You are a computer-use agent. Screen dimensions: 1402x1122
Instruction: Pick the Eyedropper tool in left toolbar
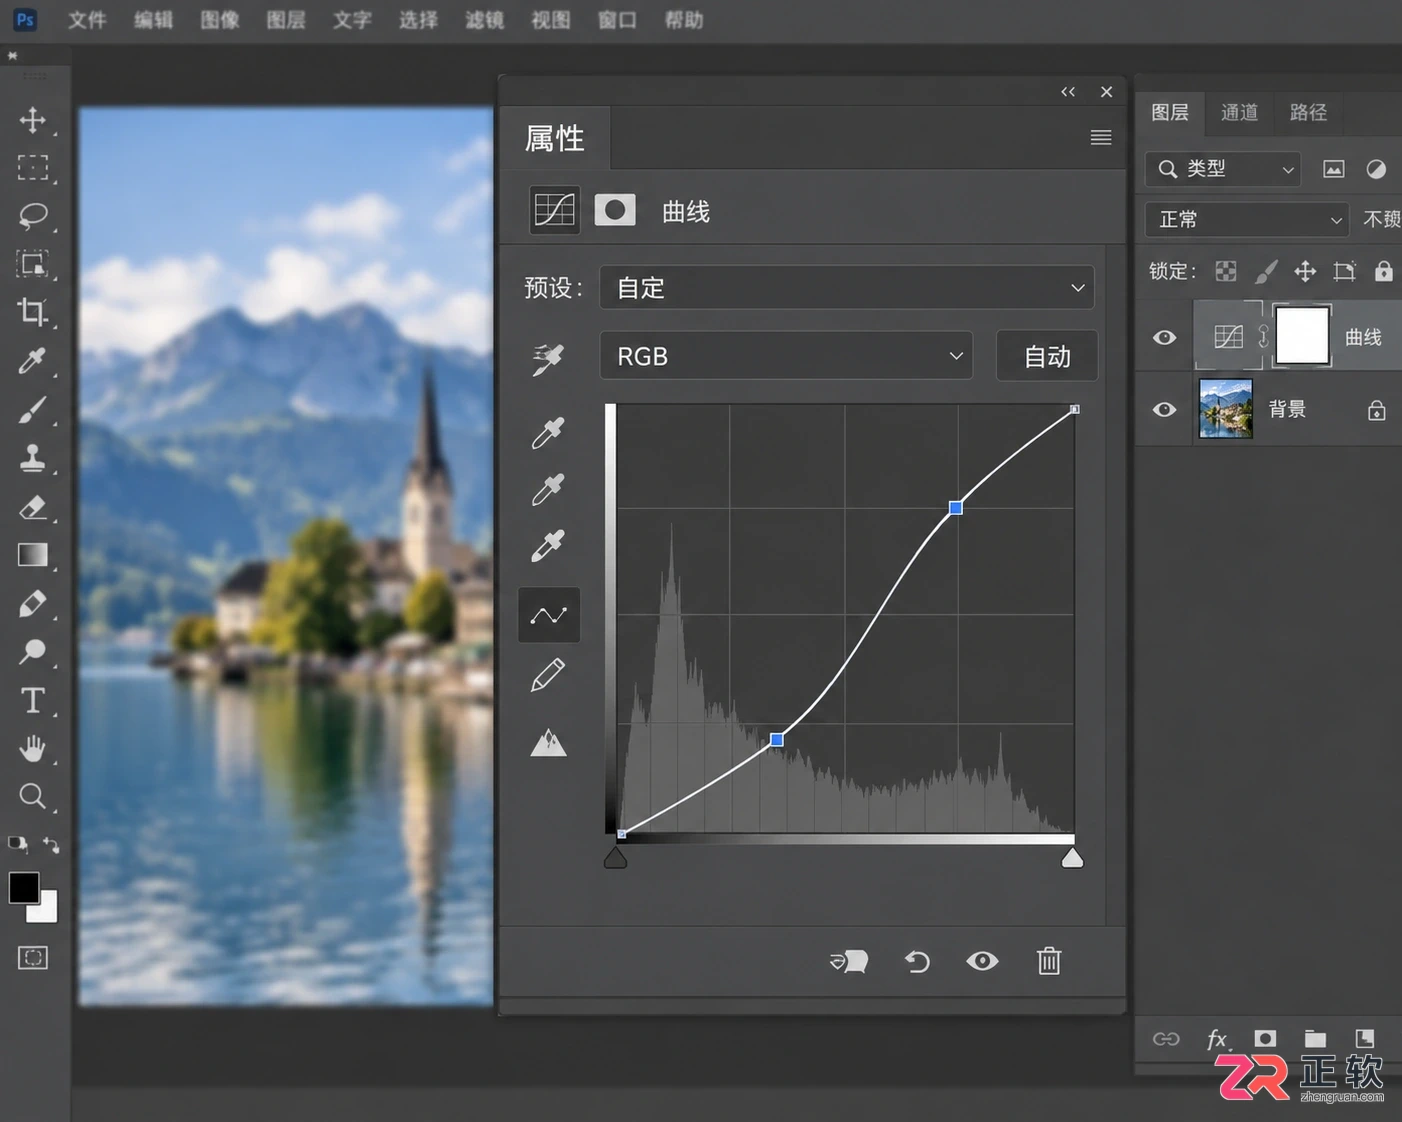click(33, 360)
